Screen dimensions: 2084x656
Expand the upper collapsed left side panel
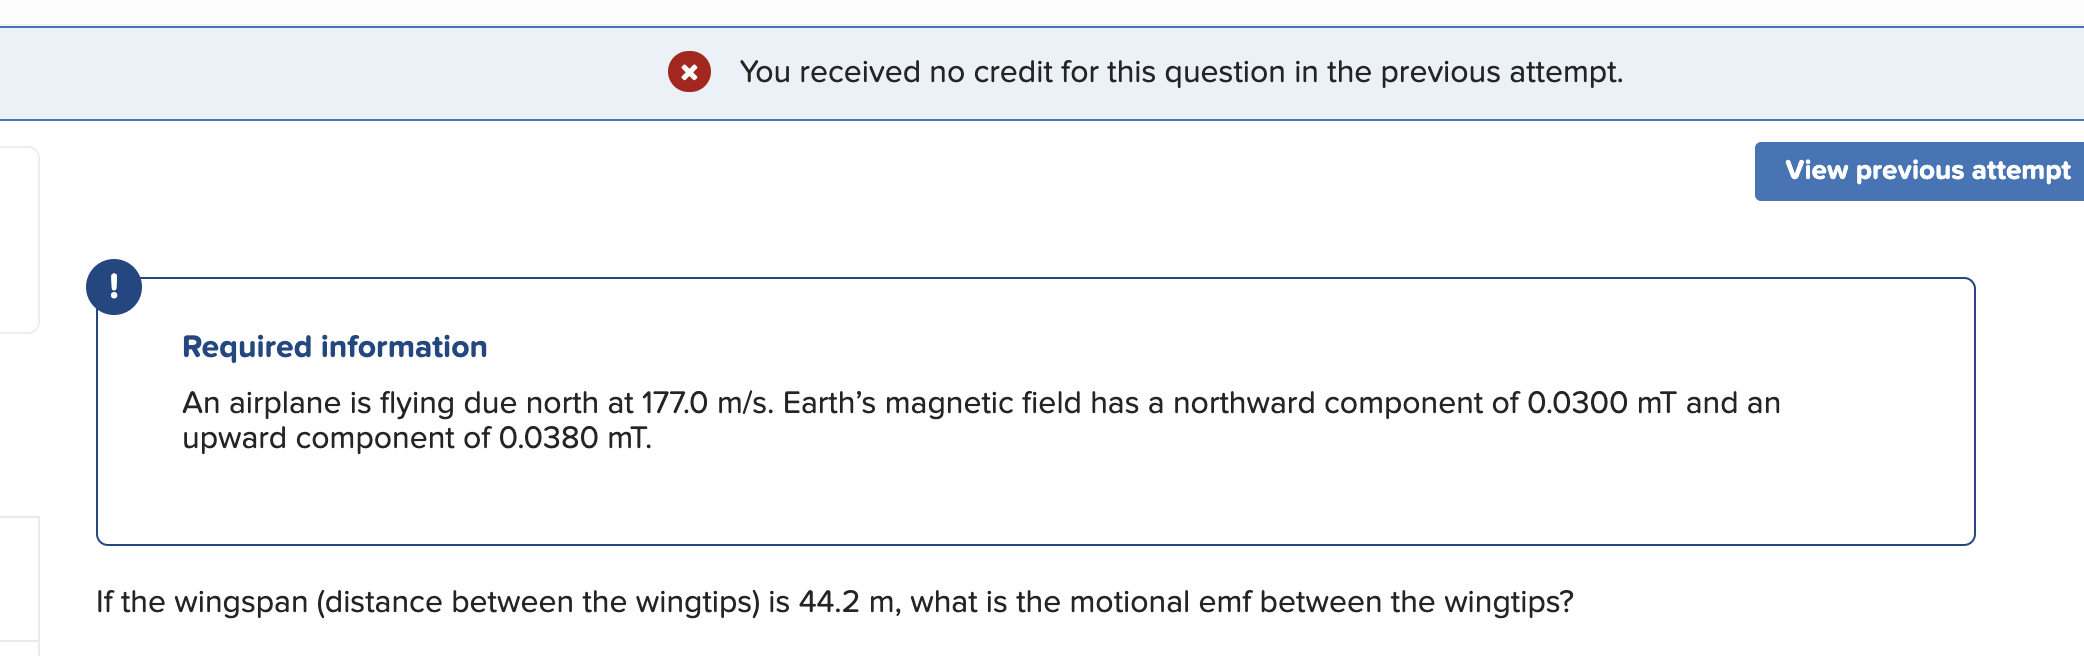(x=18, y=236)
